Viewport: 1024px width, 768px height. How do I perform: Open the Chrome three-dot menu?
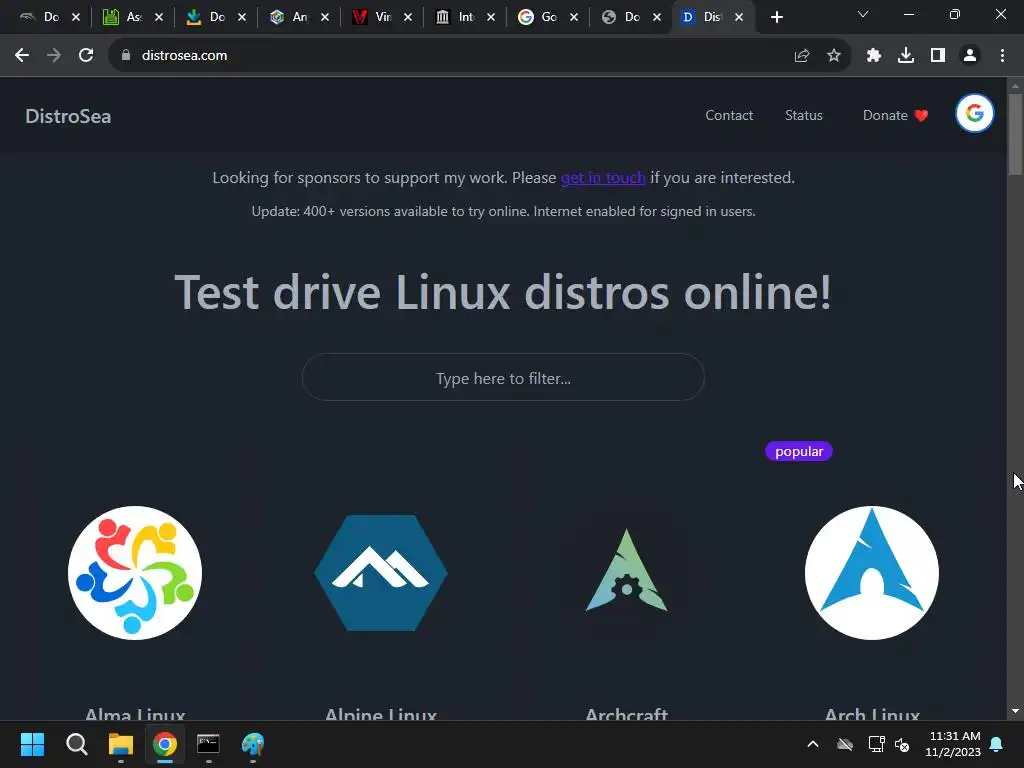point(1002,56)
